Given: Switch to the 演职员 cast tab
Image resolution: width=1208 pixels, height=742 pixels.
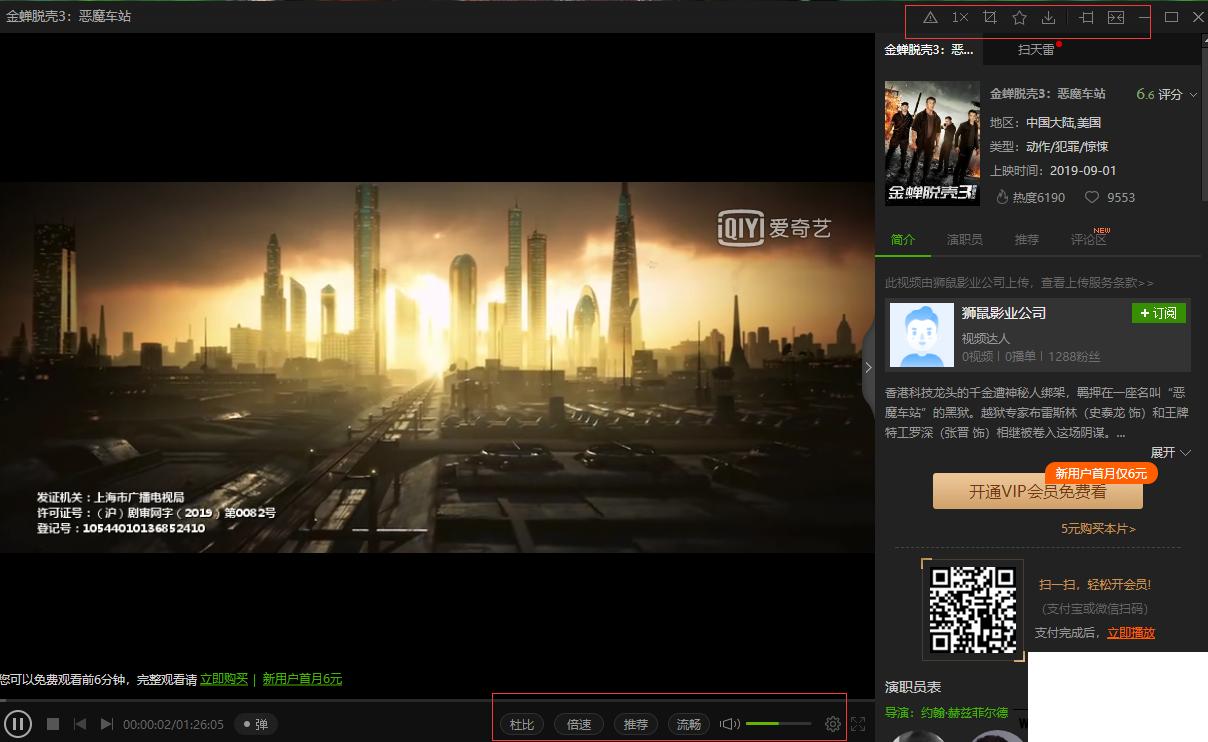Looking at the screenshot, I should [964, 239].
